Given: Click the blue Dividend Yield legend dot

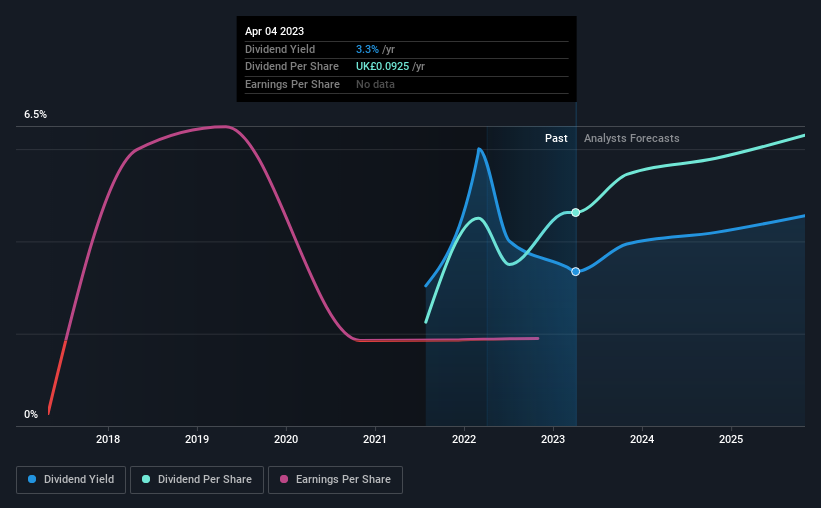Looking at the screenshot, I should pyautogui.click(x=32, y=479).
